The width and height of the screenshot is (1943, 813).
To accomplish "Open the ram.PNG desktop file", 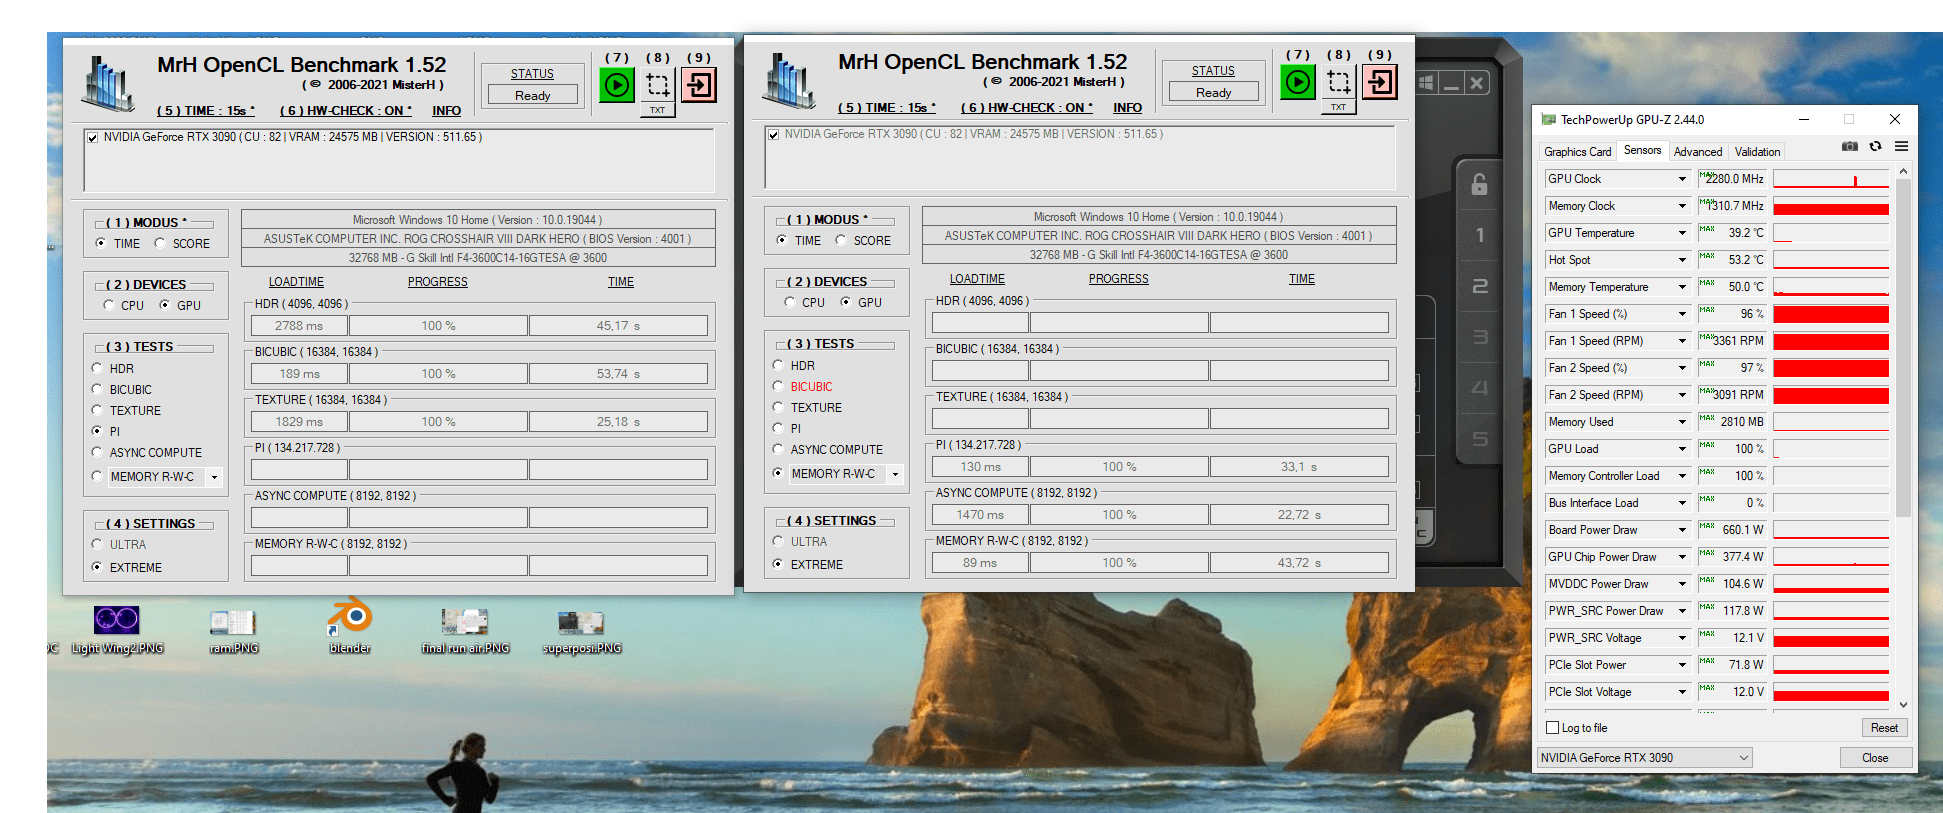I will tap(233, 632).
